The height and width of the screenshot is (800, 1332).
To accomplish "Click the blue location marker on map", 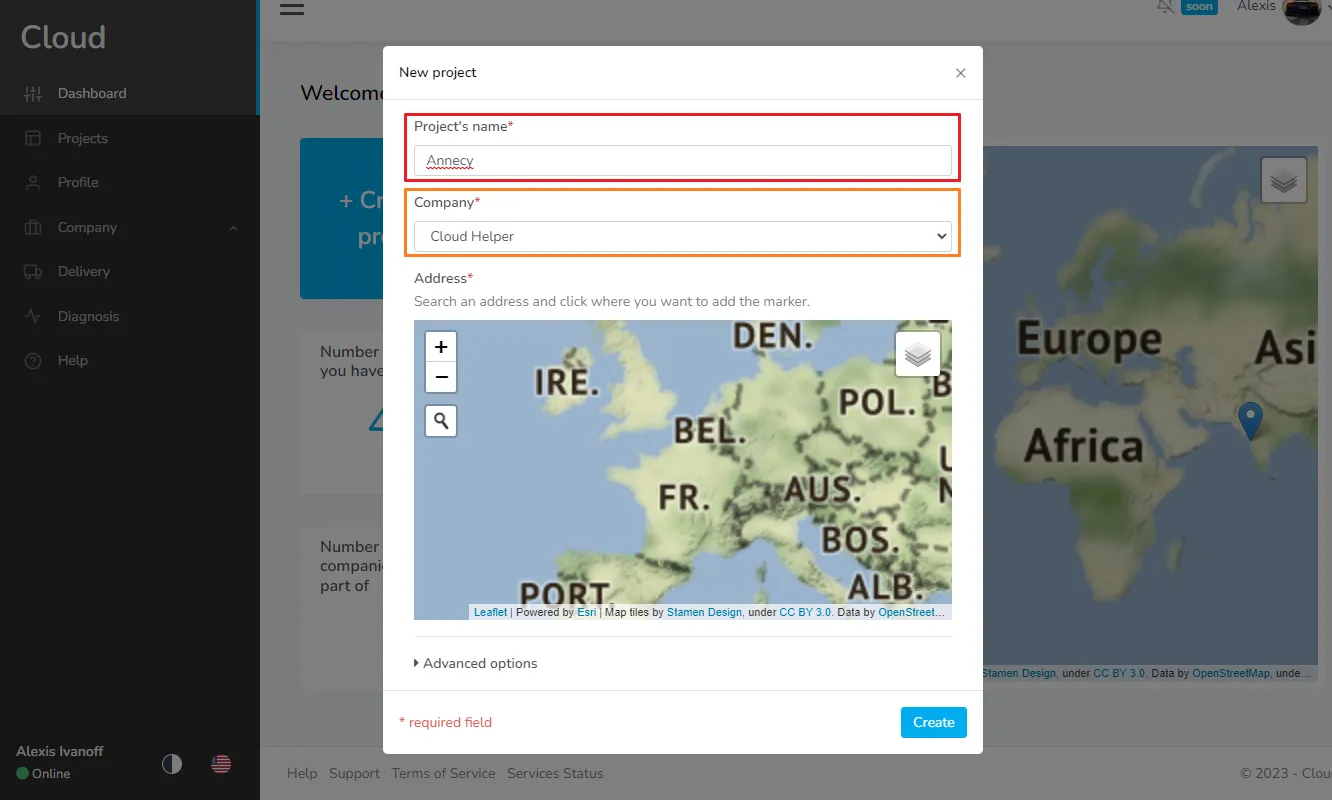I will (1249, 419).
